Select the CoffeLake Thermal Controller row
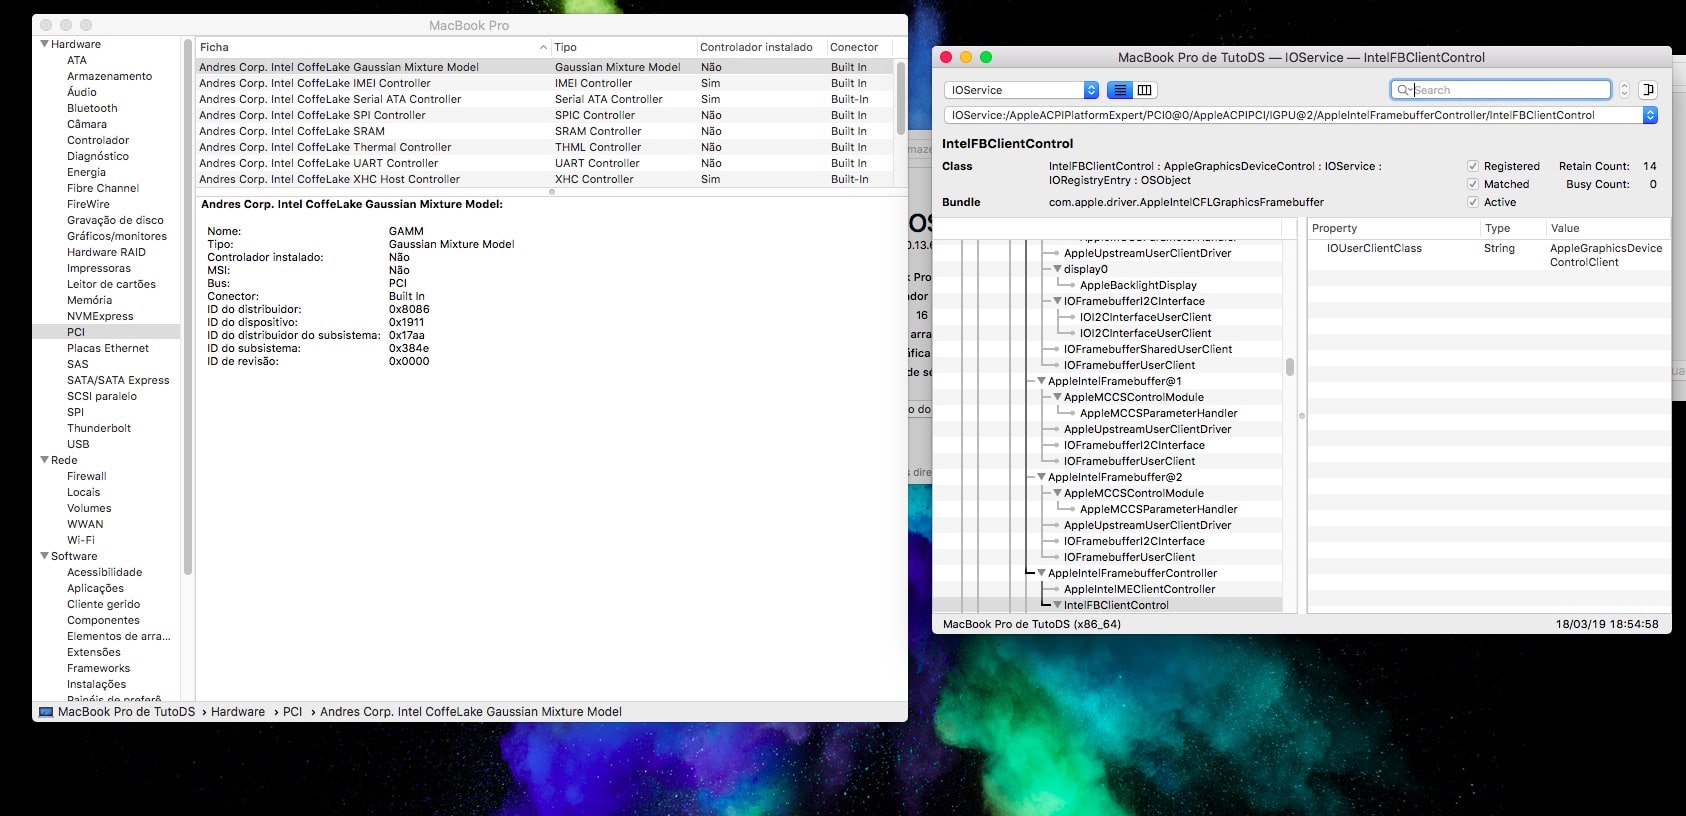Image resolution: width=1686 pixels, height=816 pixels. click(544, 147)
